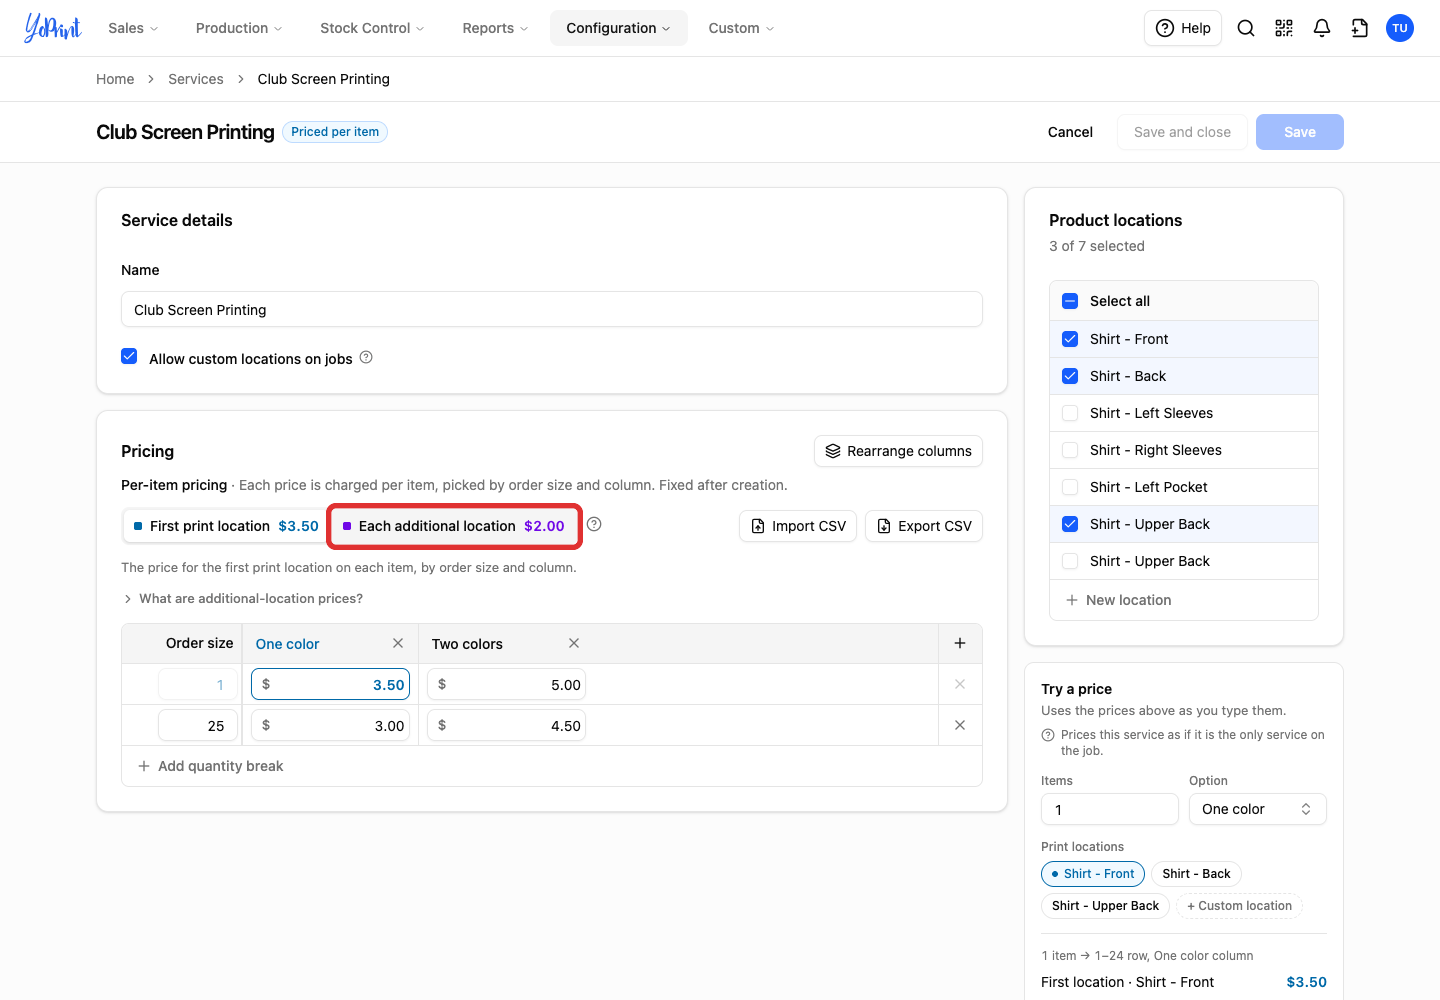1440x1000 pixels.
Task: Open the Configuration dropdown menu
Action: click(x=618, y=28)
